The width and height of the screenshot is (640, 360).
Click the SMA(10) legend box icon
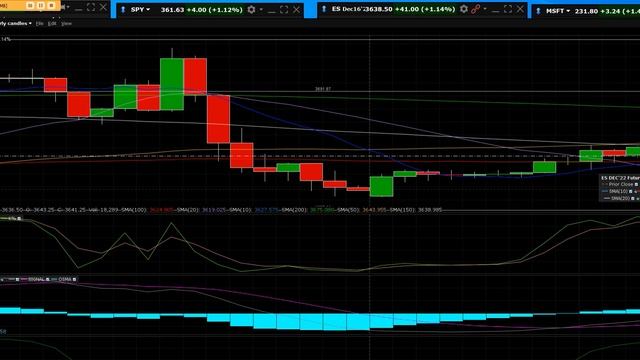click(631, 191)
